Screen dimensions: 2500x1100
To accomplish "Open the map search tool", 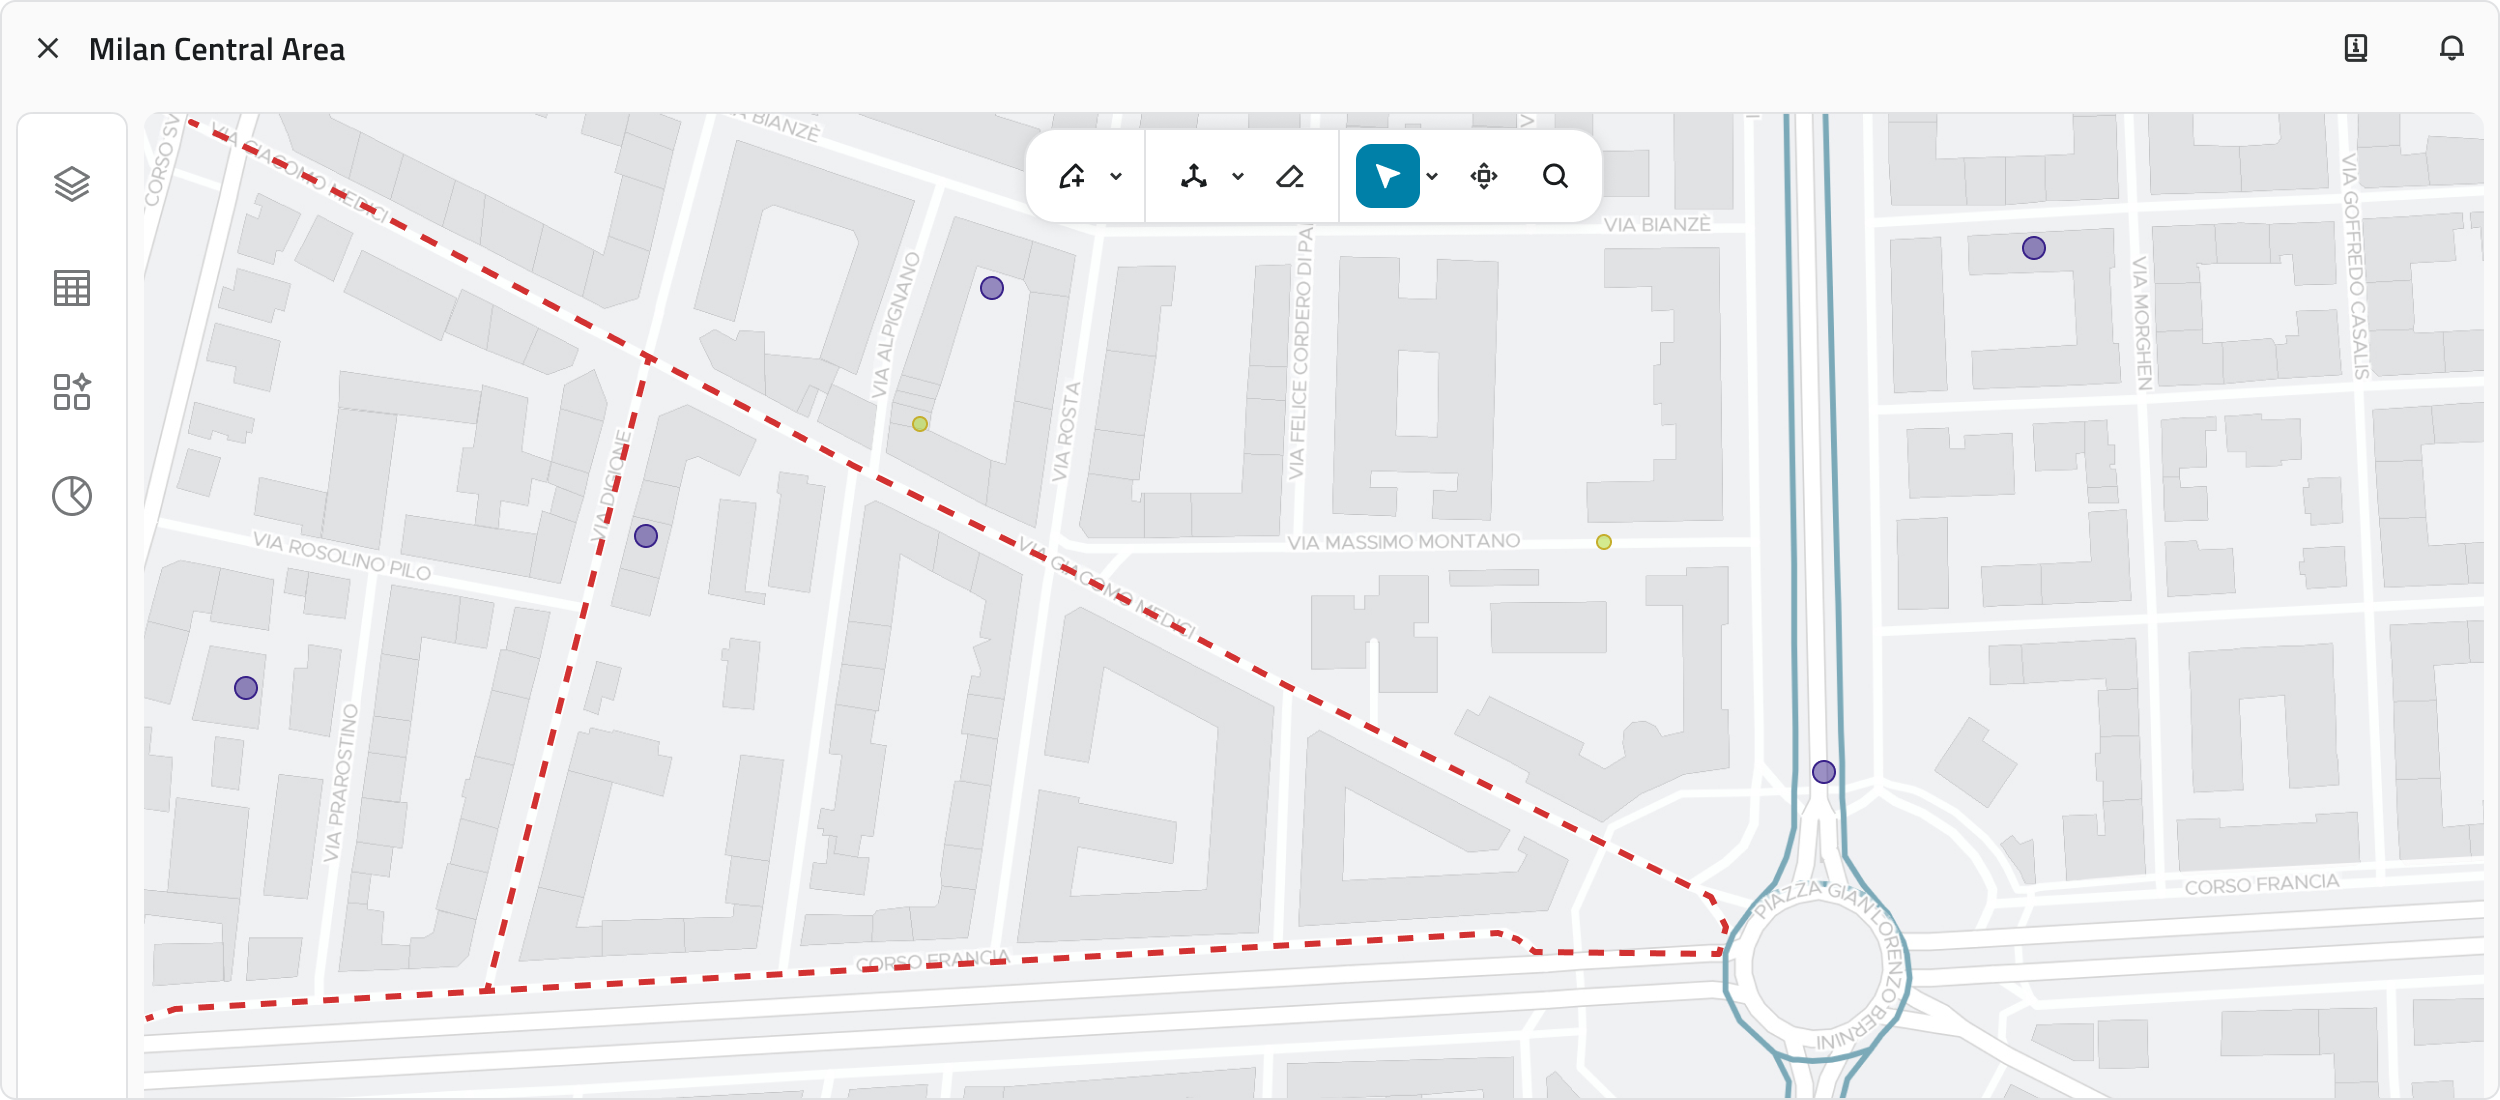I will pyautogui.click(x=1555, y=177).
